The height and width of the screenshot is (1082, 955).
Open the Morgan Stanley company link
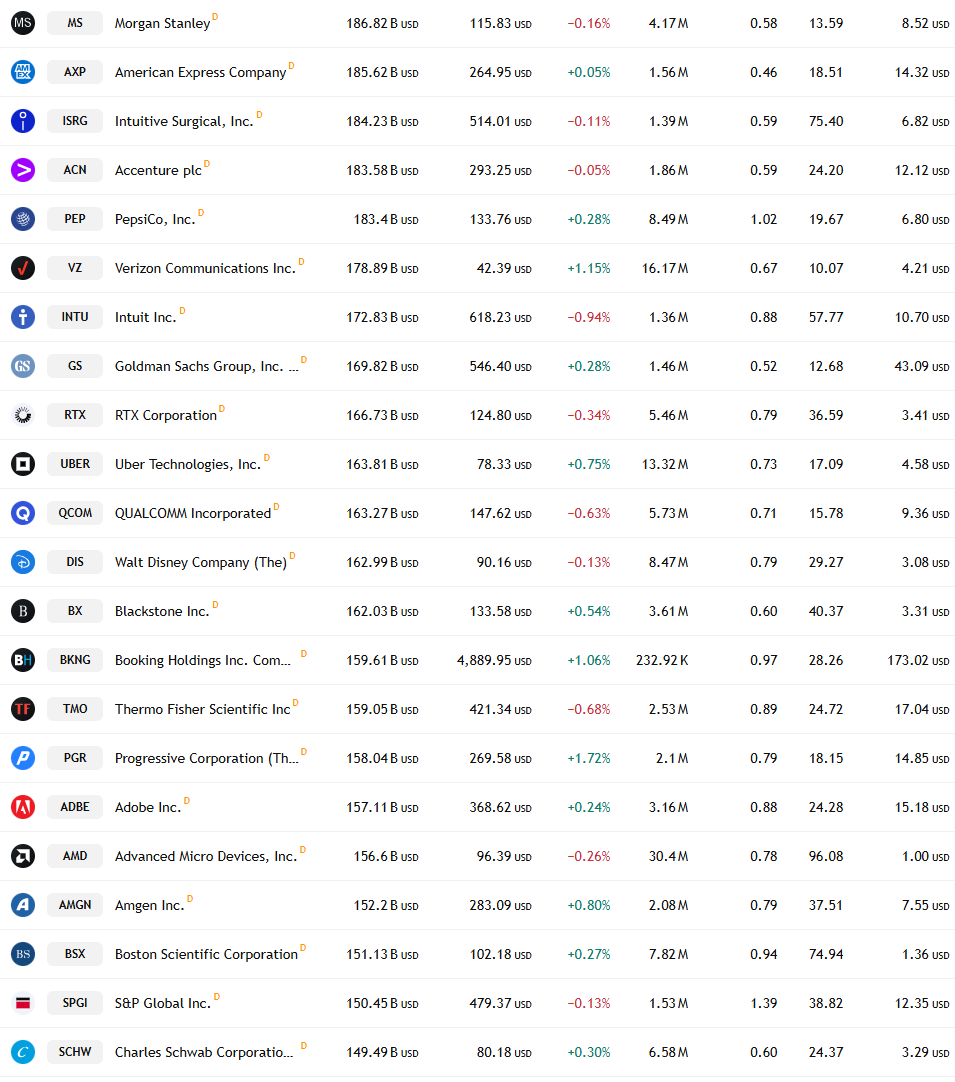tap(162, 23)
